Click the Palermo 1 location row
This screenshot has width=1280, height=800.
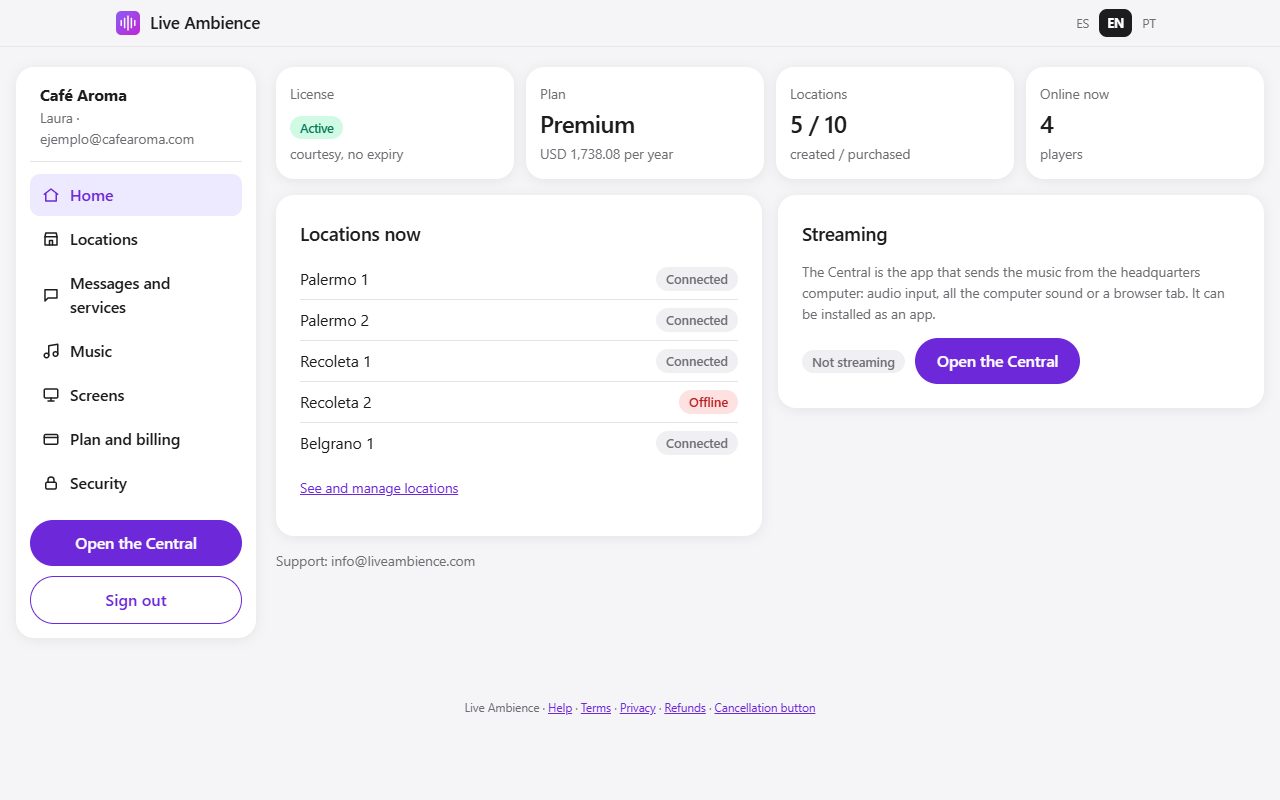[x=519, y=279]
